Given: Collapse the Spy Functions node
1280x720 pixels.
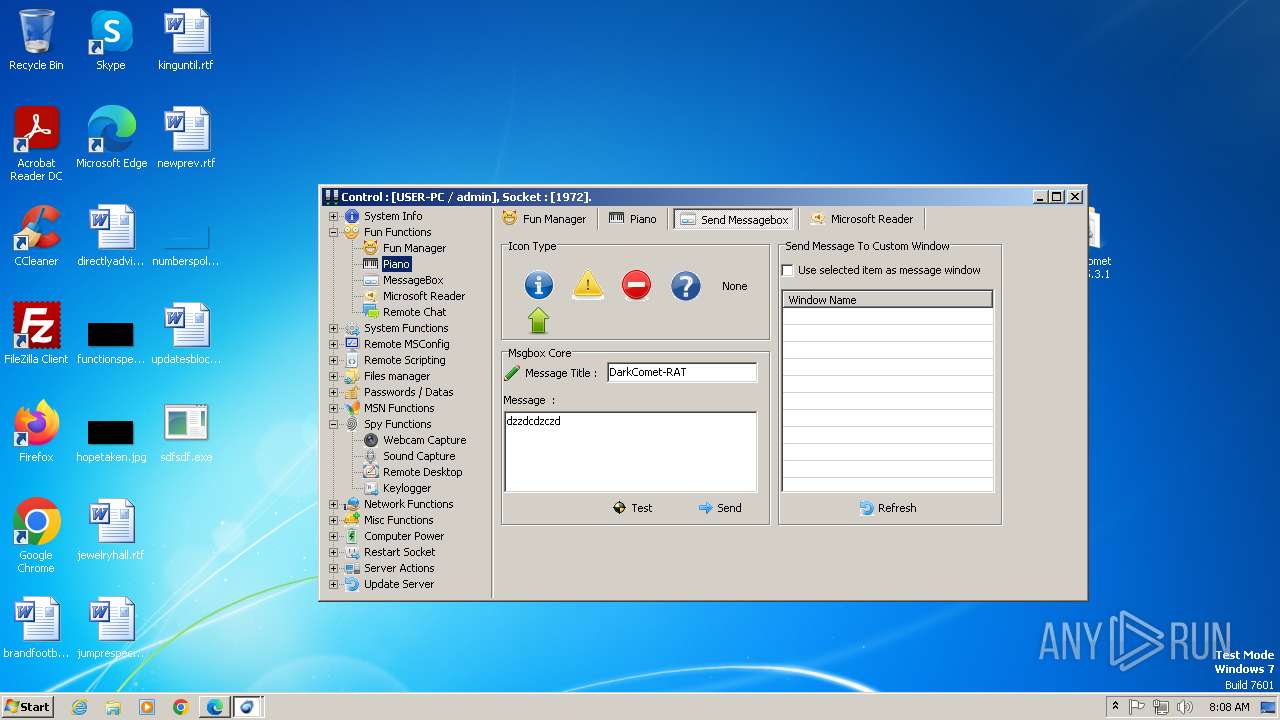Looking at the screenshot, I should pos(334,424).
